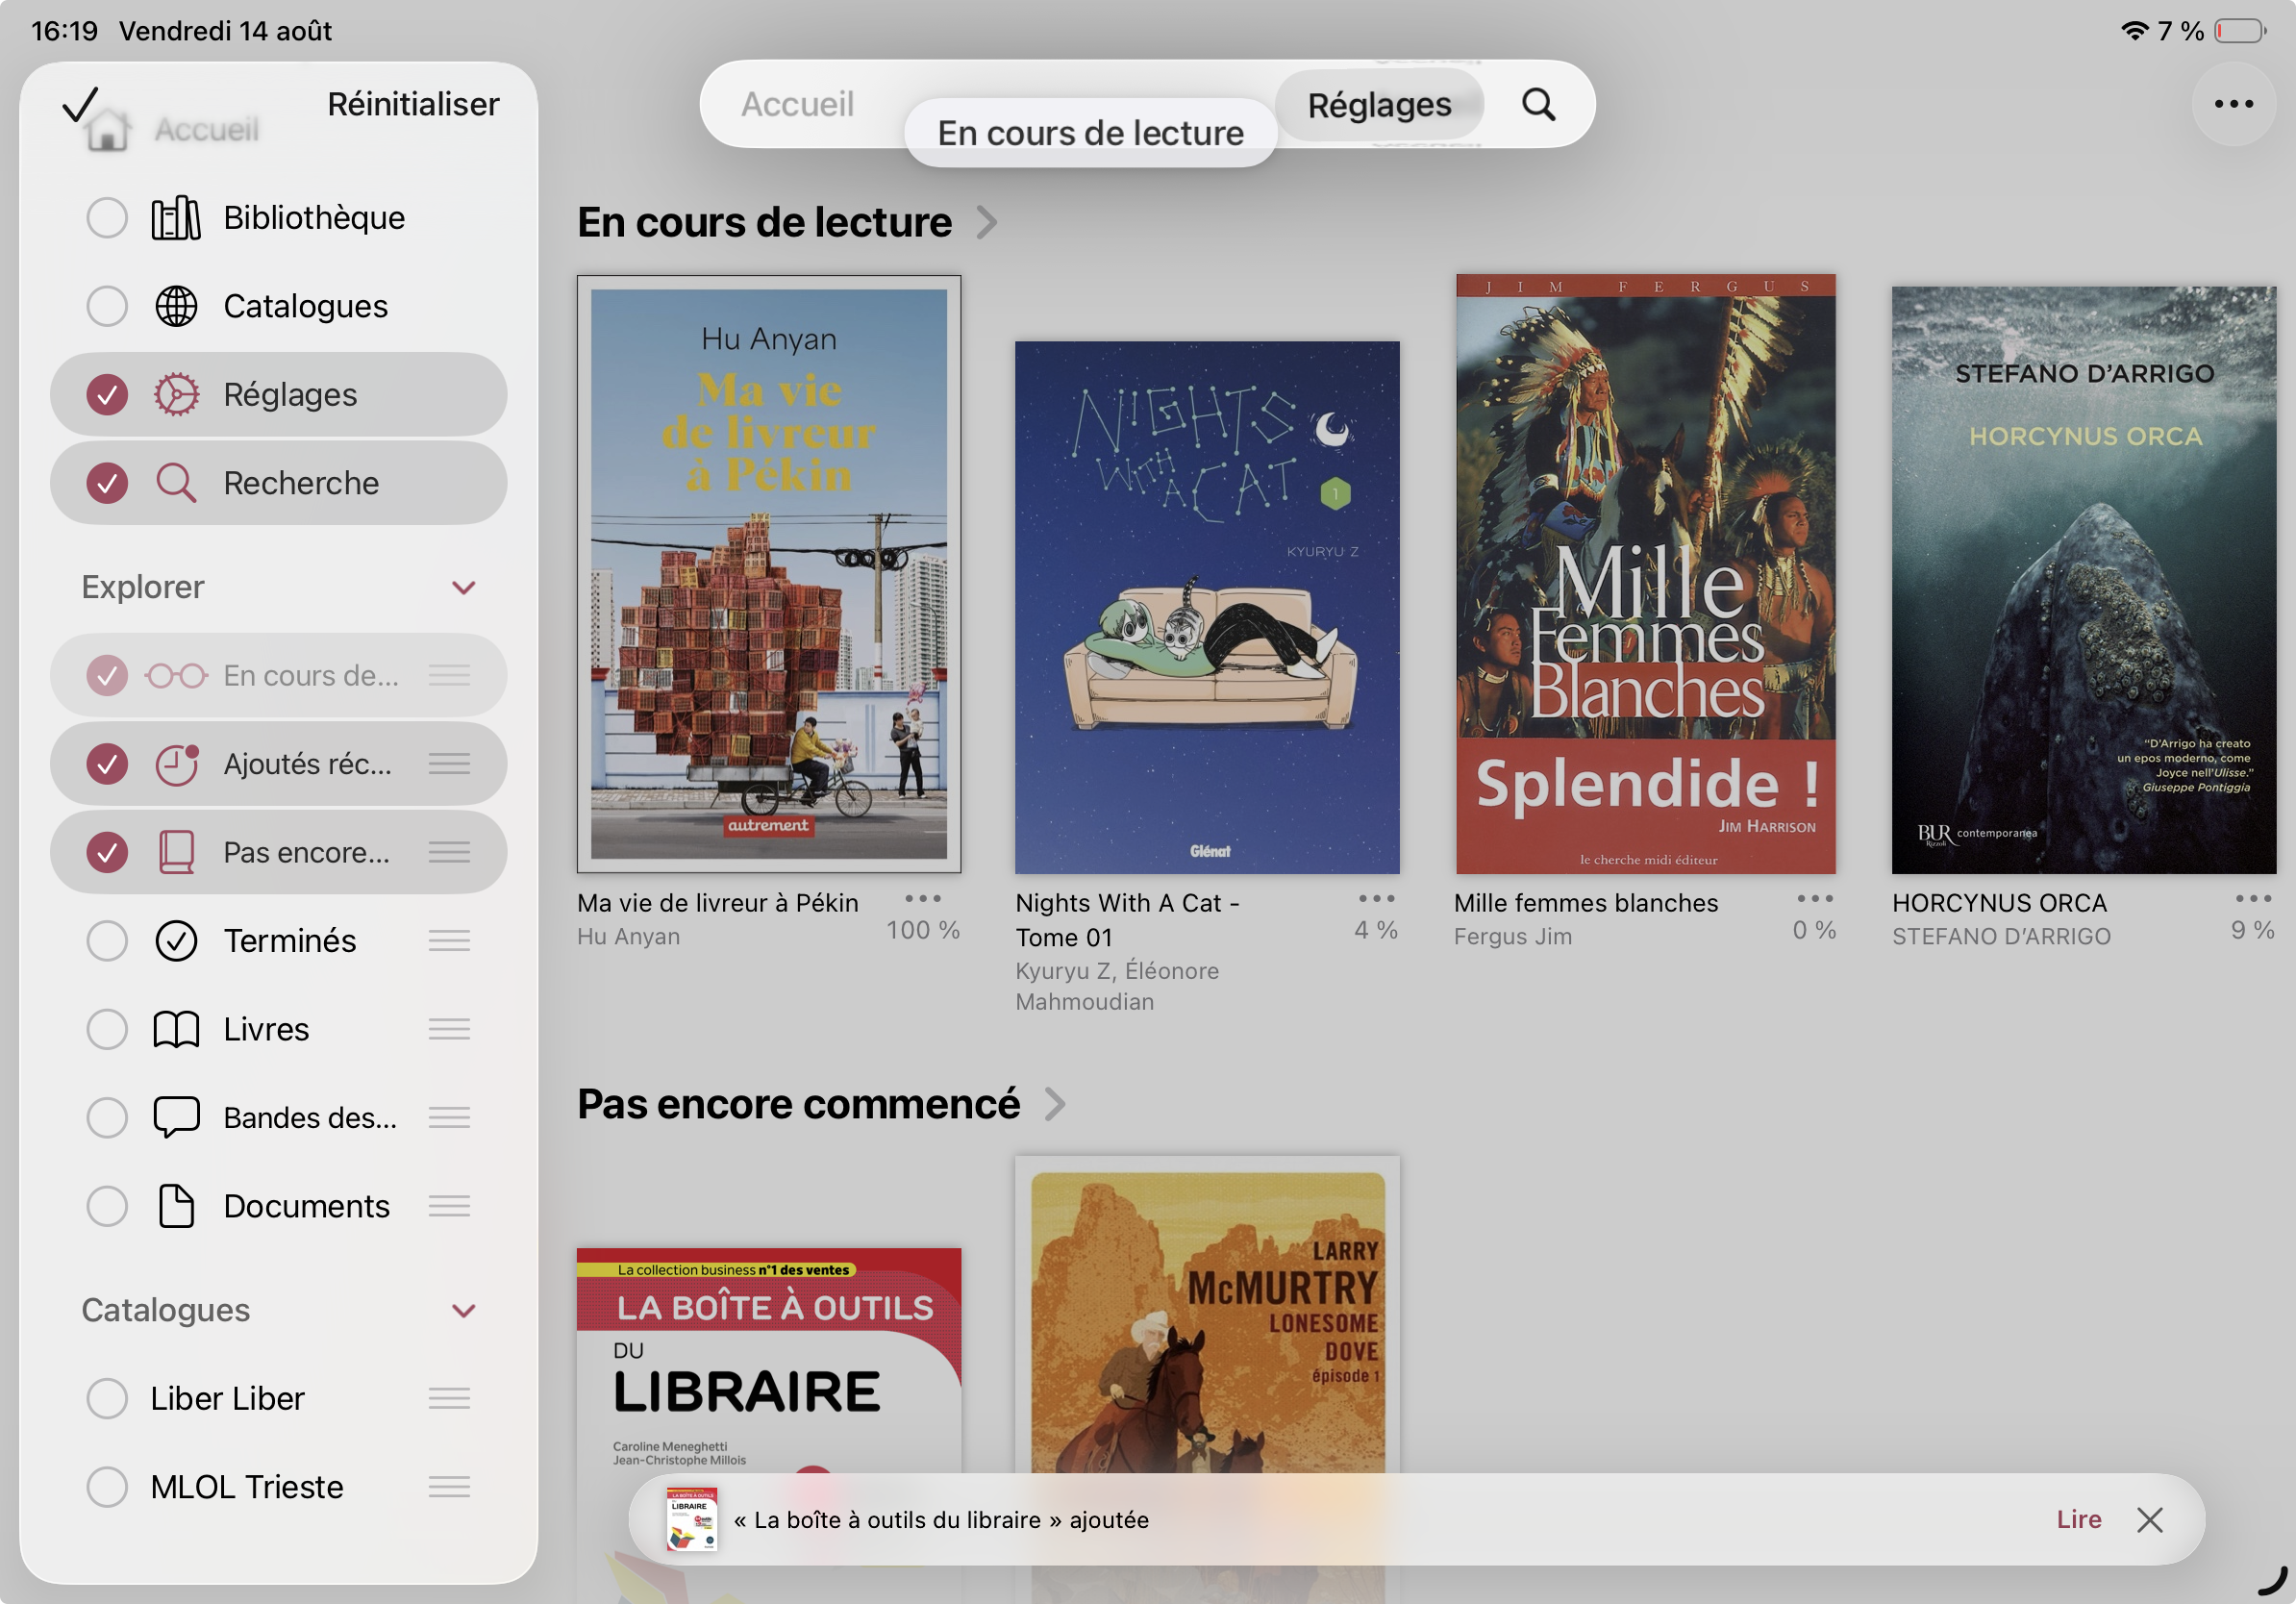Open options for Mille femmes blanches

coord(1815,899)
